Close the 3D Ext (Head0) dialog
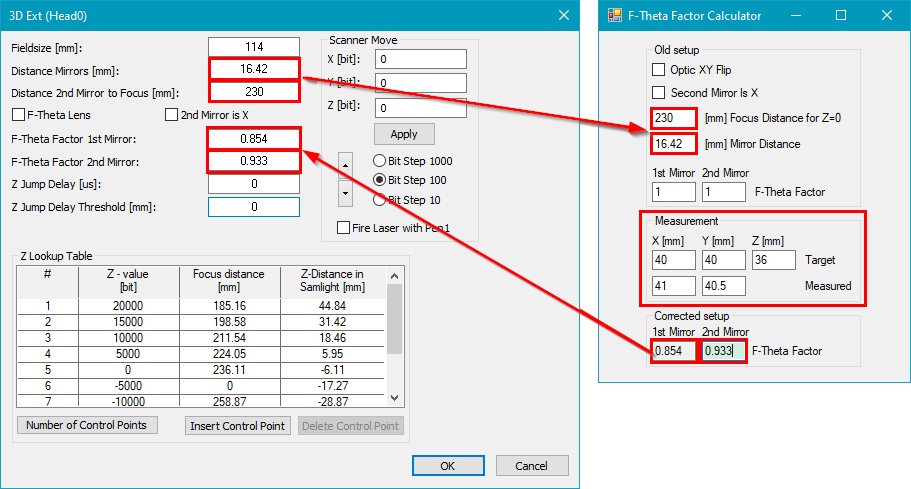 pyautogui.click(x=564, y=15)
